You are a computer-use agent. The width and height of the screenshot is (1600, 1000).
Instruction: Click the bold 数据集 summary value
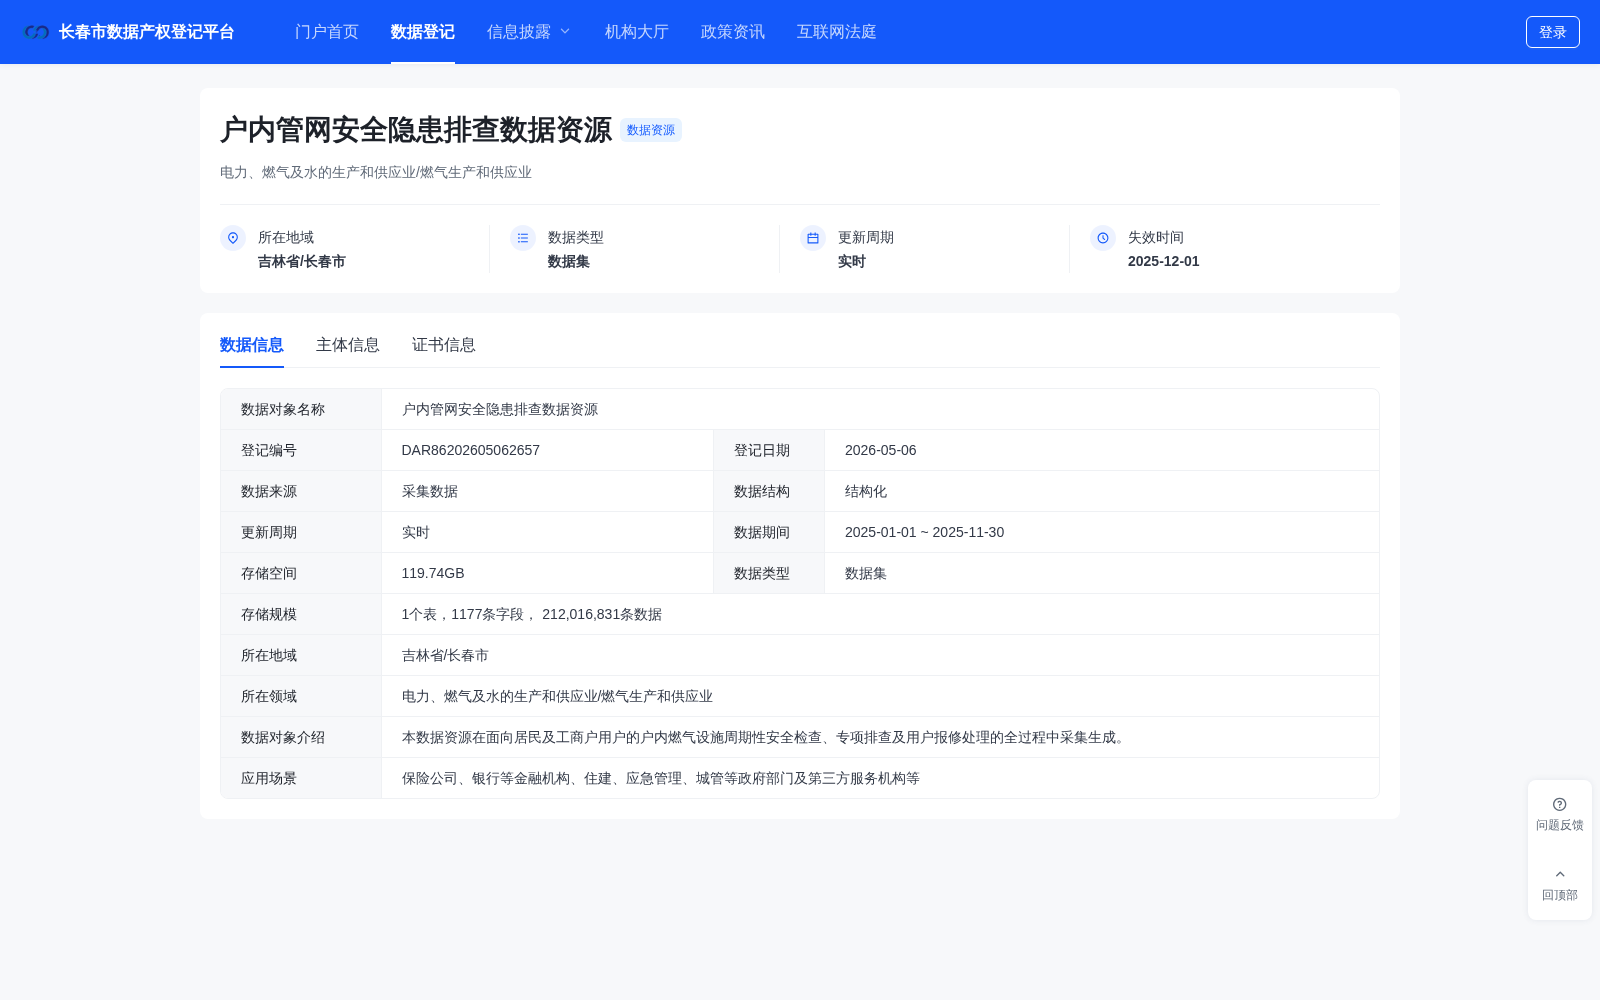[x=569, y=262]
